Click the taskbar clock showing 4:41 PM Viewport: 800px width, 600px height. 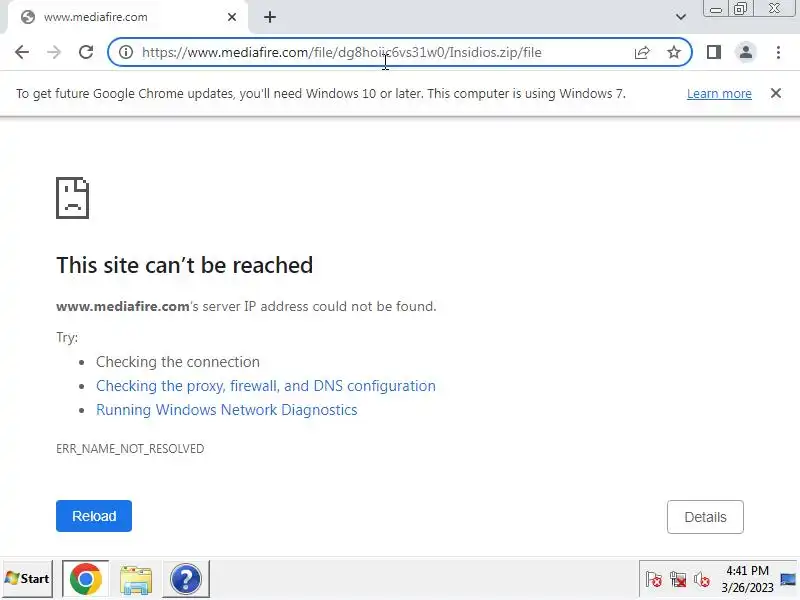pyautogui.click(x=747, y=579)
